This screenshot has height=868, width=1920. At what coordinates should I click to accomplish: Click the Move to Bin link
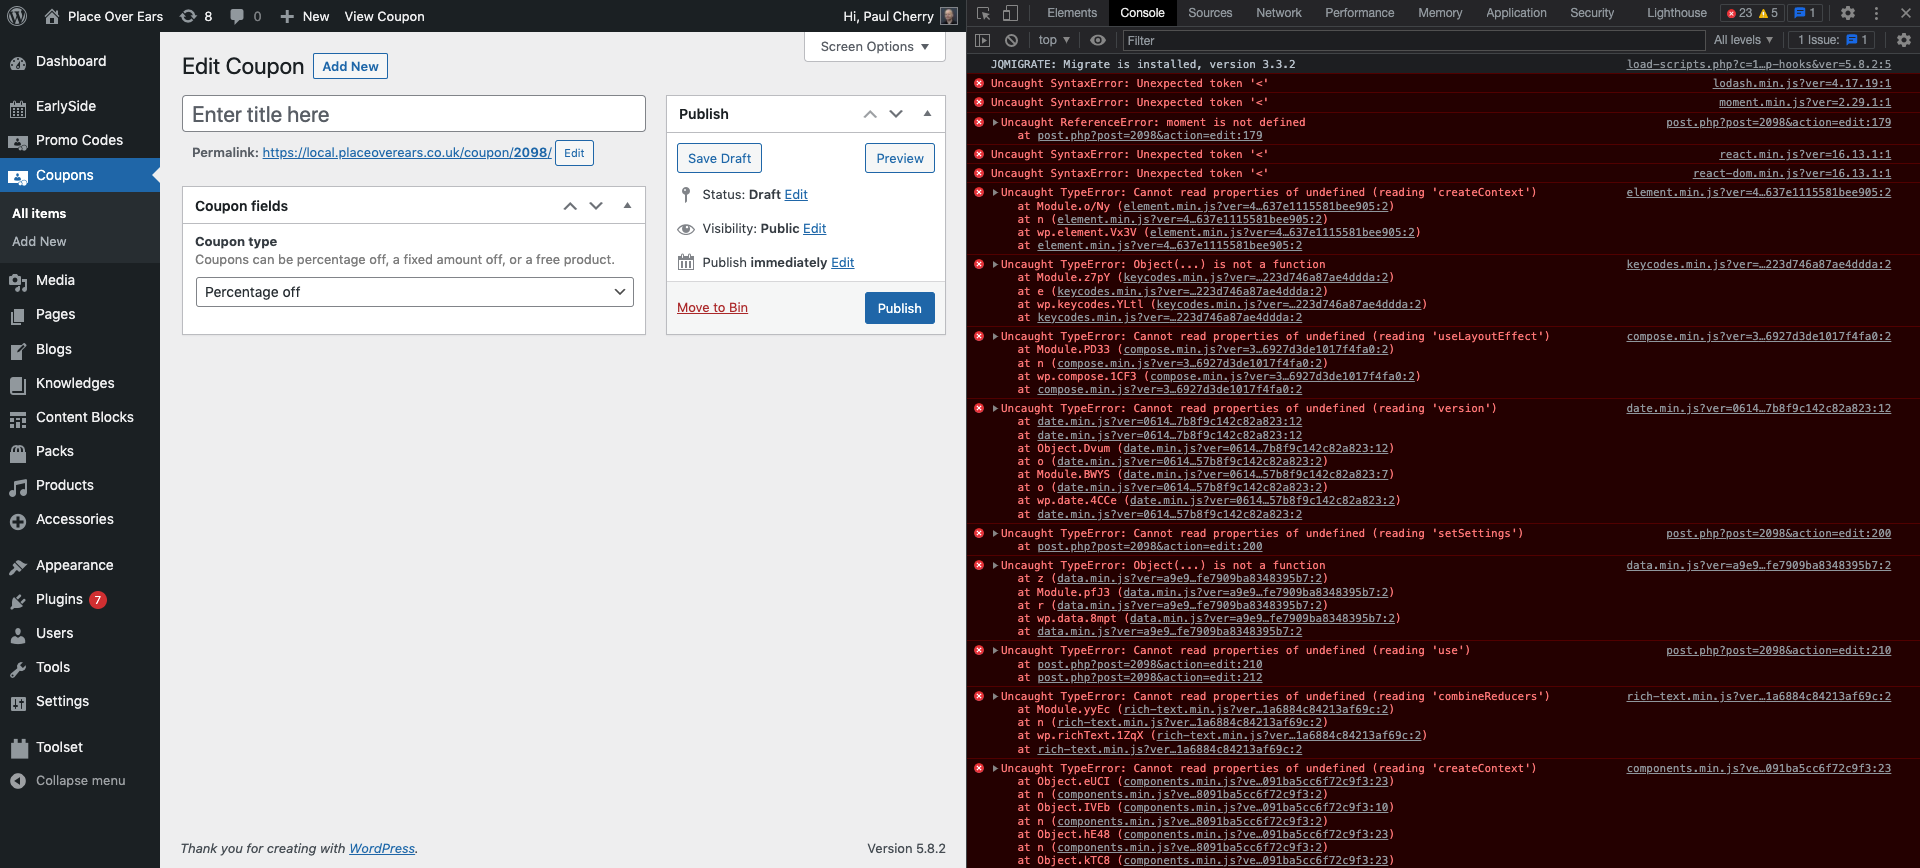pyautogui.click(x=712, y=308)
